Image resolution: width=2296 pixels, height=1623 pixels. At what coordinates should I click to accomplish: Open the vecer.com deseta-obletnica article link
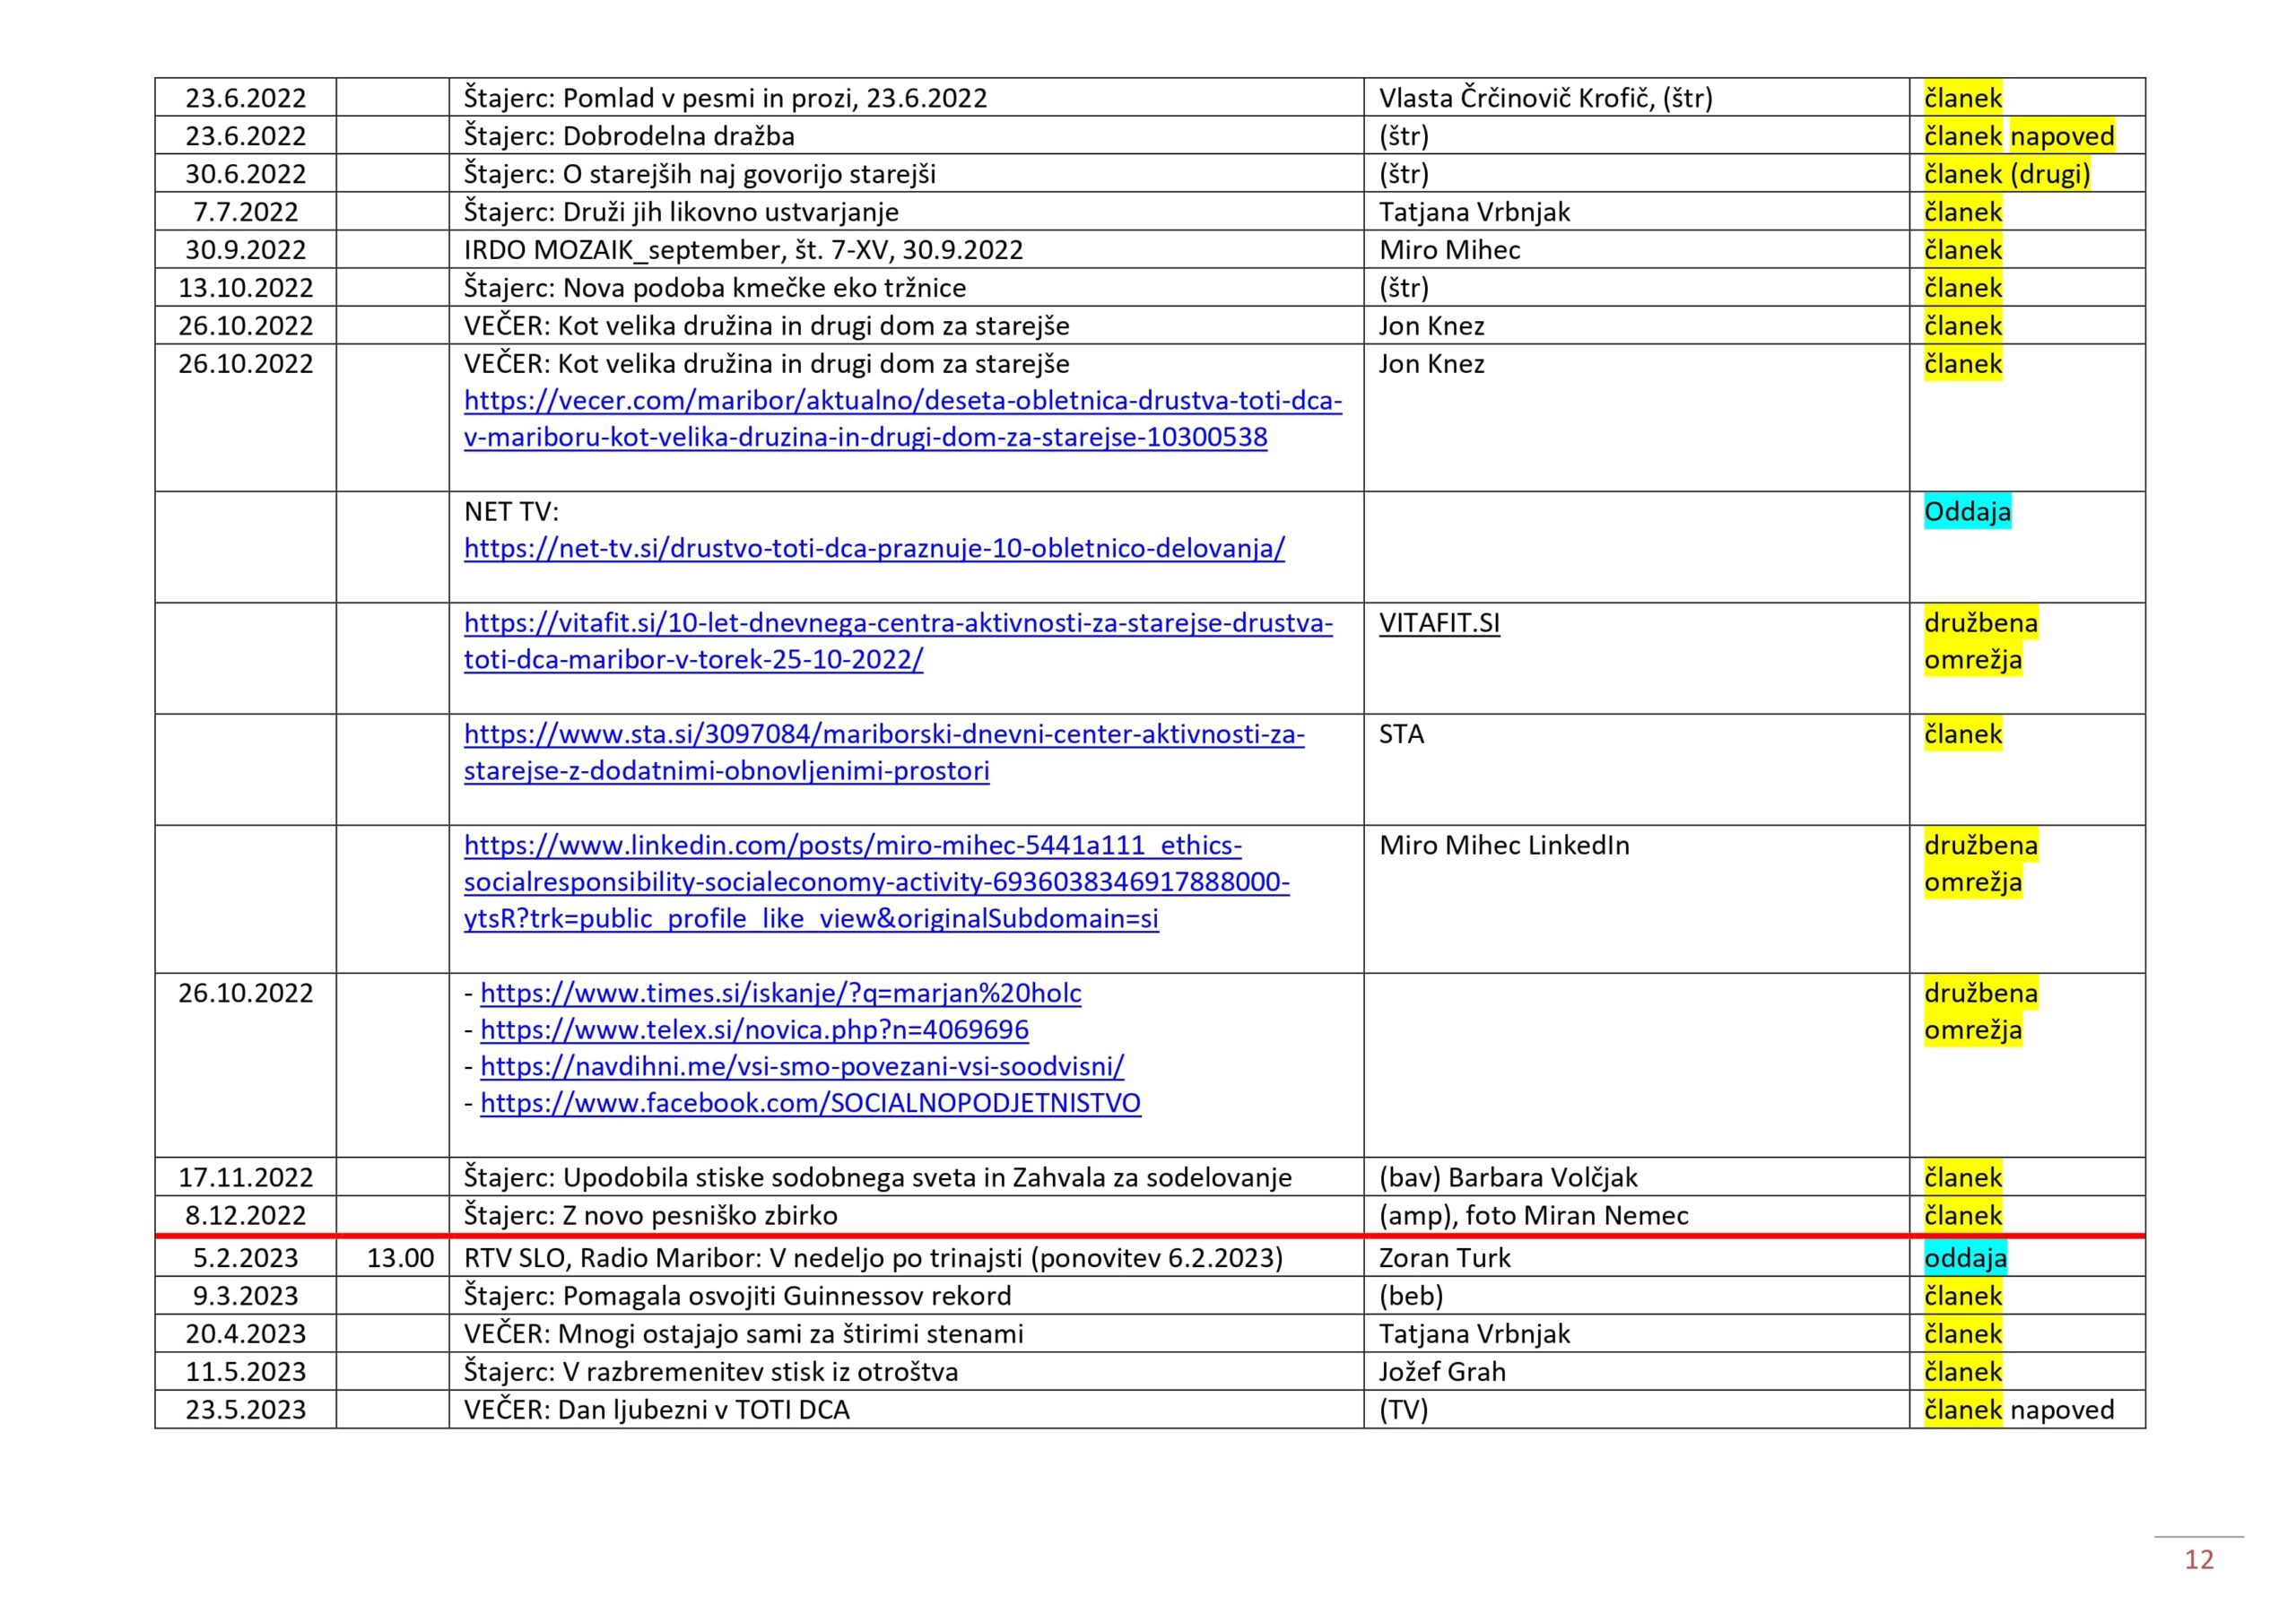tap(902, 402)
